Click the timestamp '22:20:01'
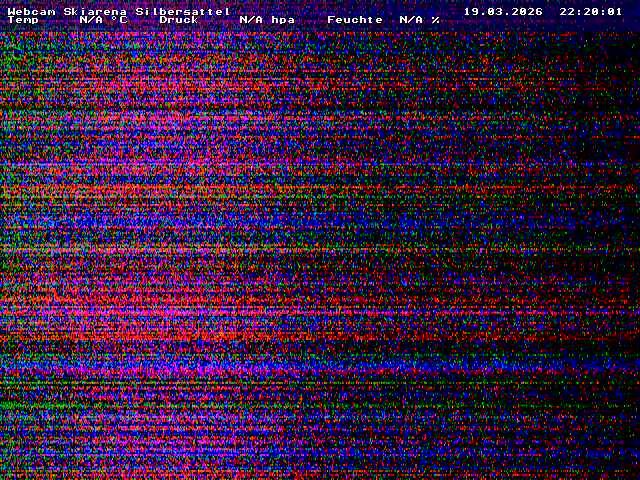 tap(591, 11)
